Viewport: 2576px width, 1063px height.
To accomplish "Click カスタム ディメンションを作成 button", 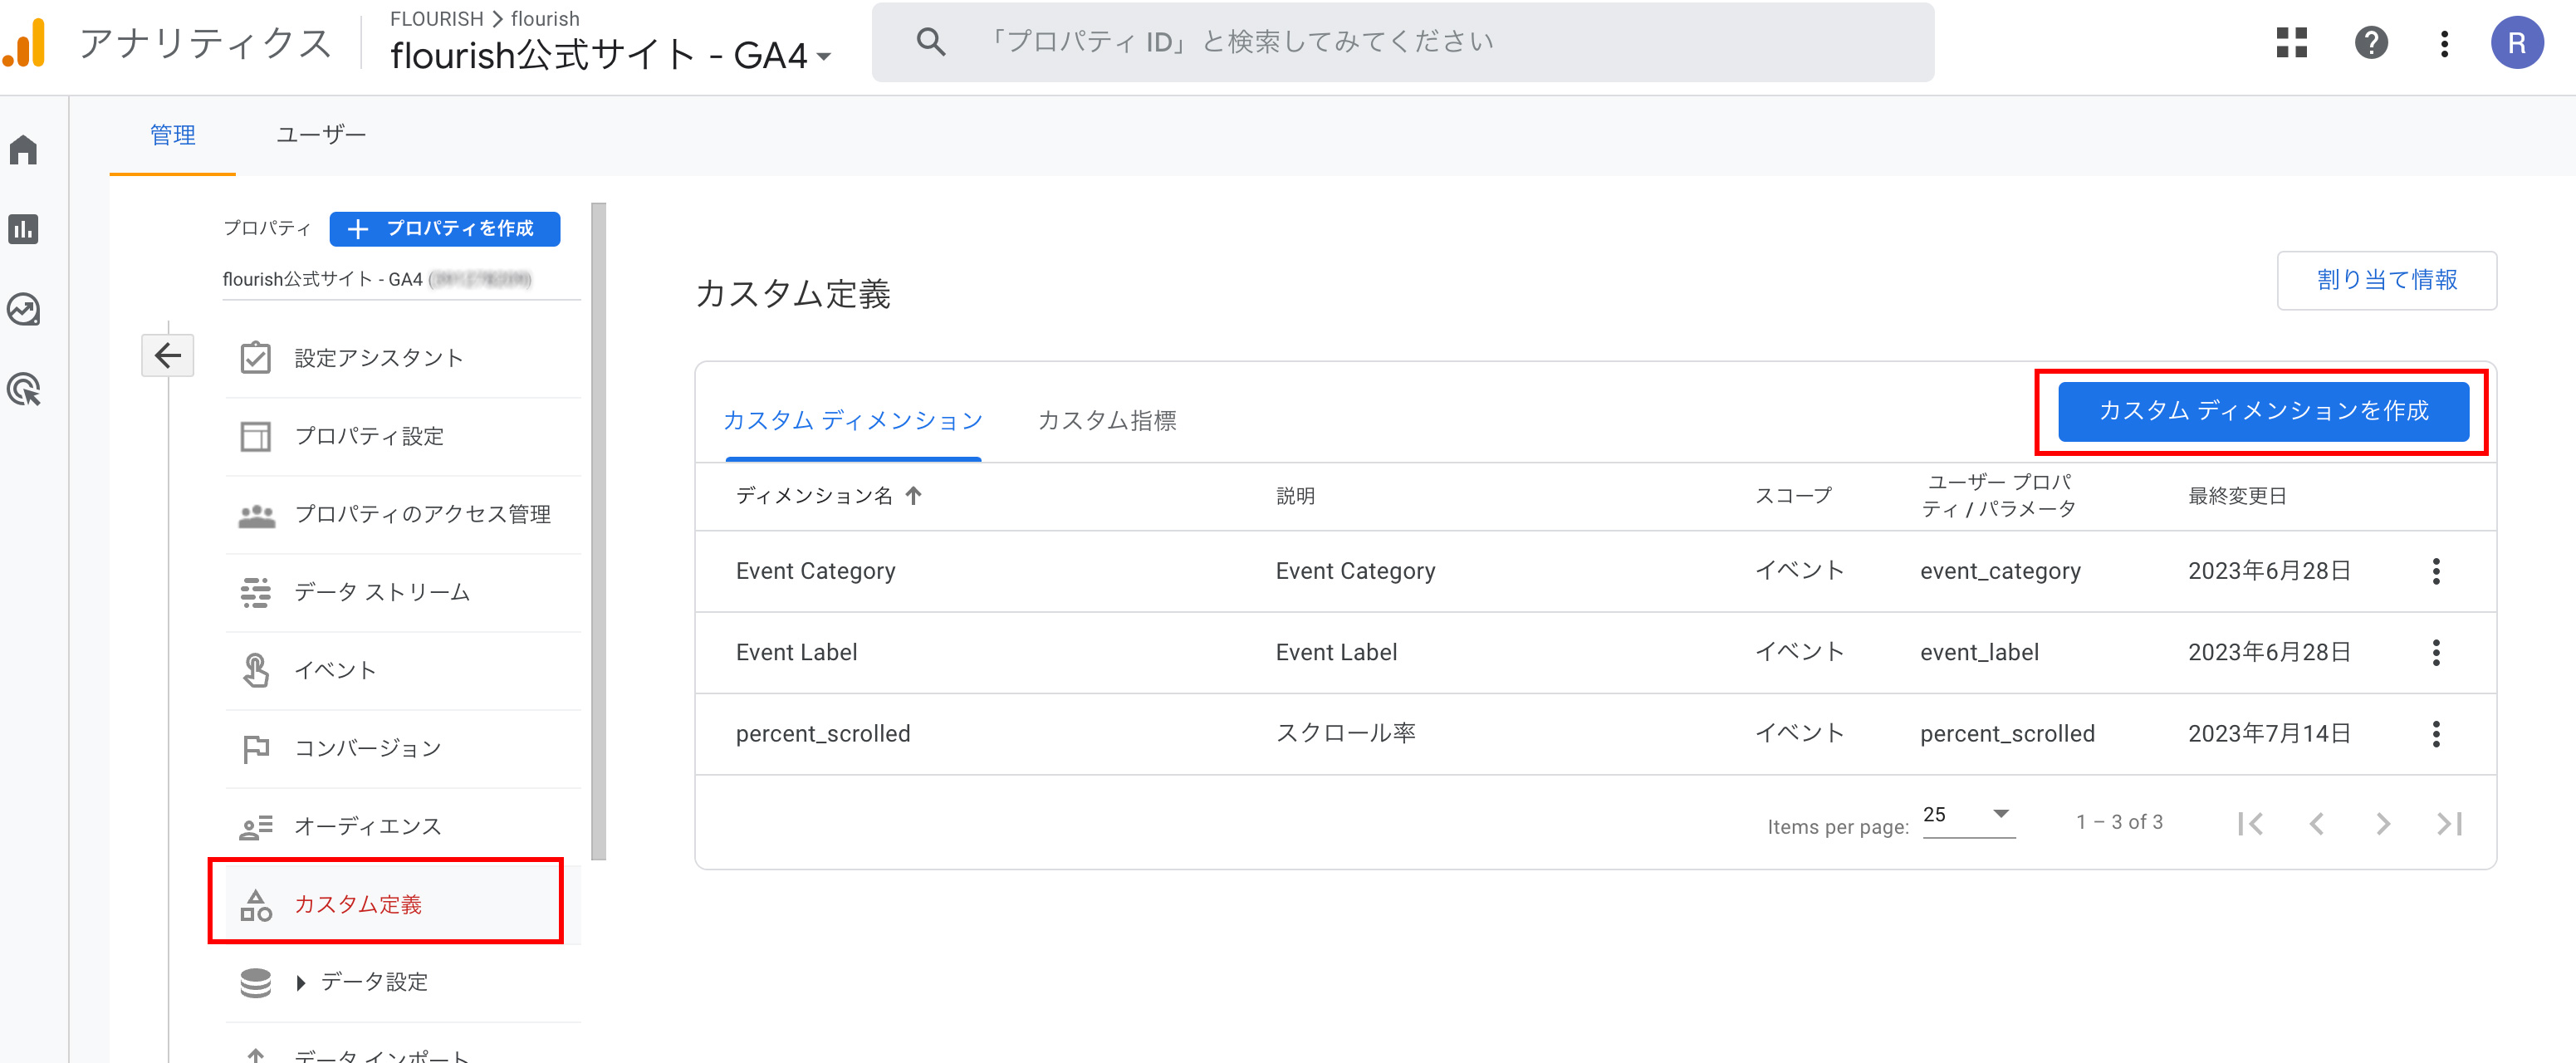I will coord(2263,411).
